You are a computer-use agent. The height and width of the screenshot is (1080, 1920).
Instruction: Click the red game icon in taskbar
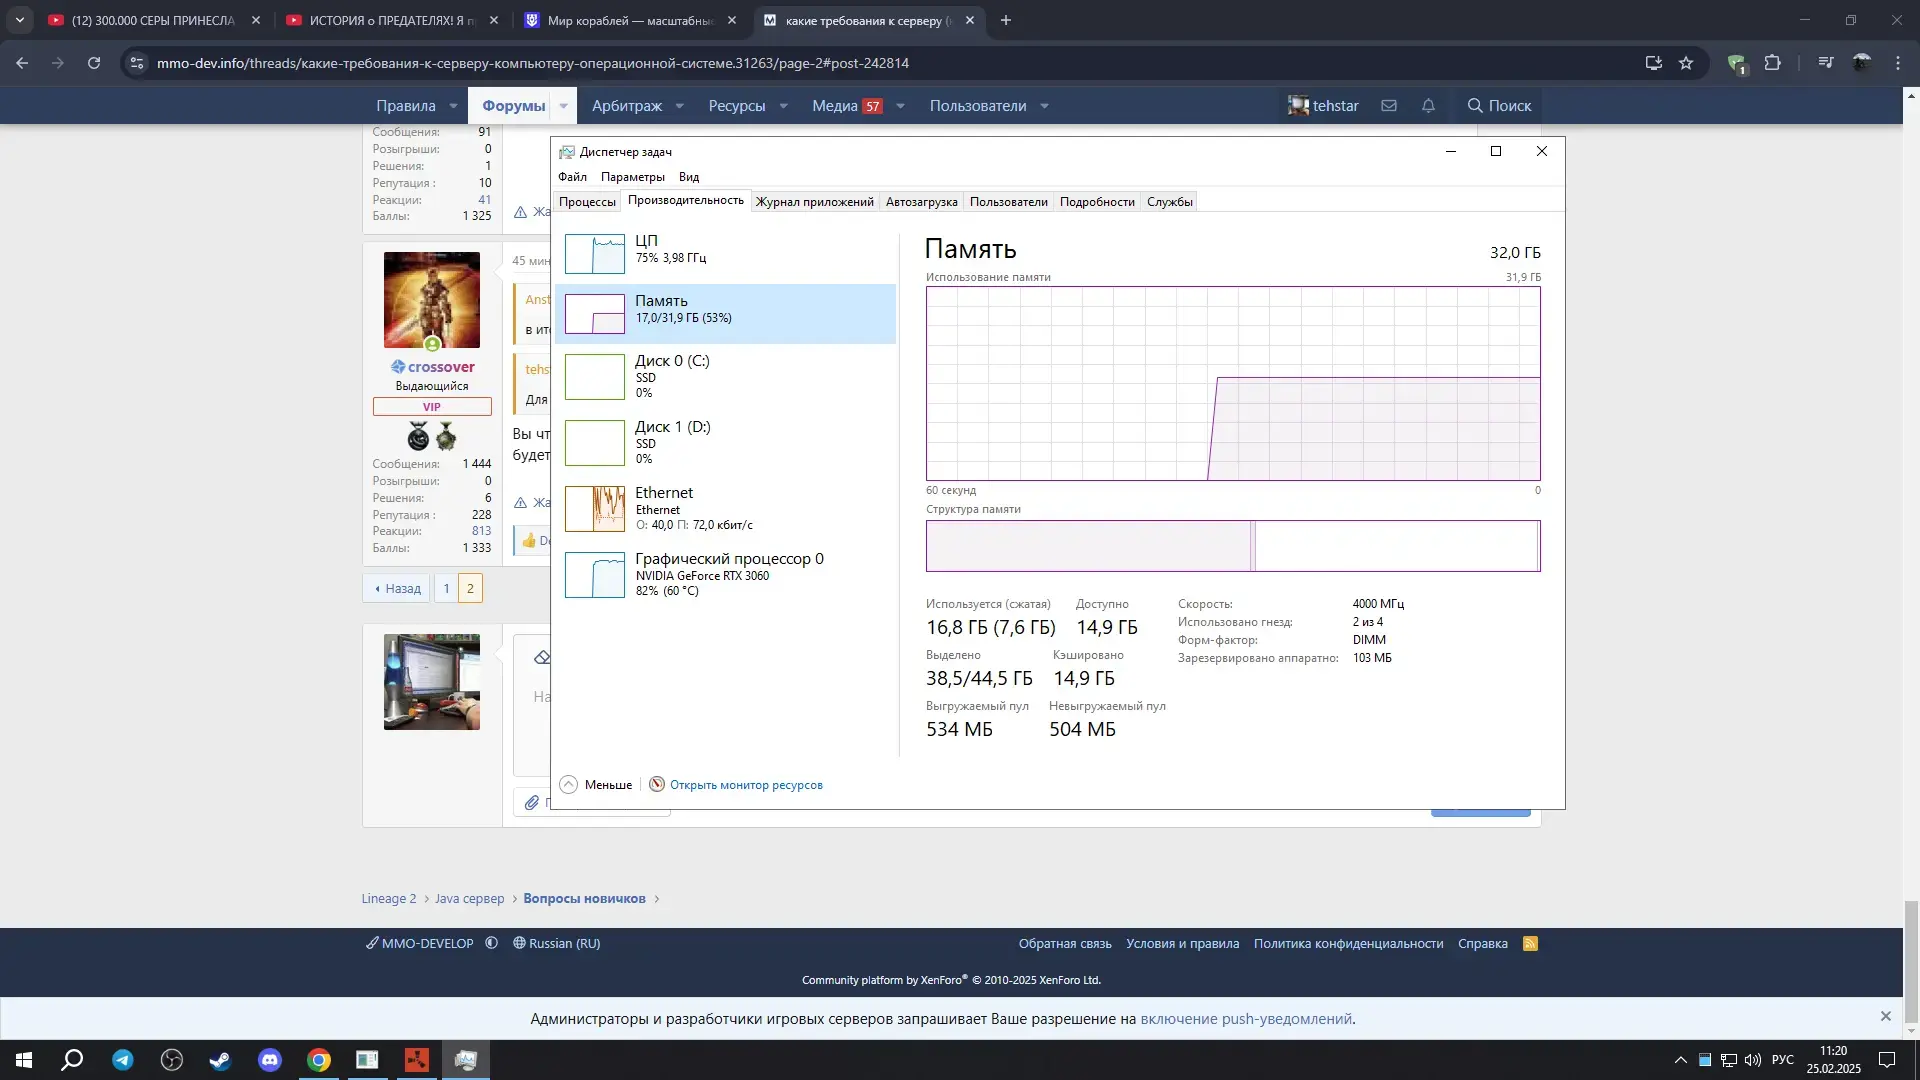[417, 1060]
